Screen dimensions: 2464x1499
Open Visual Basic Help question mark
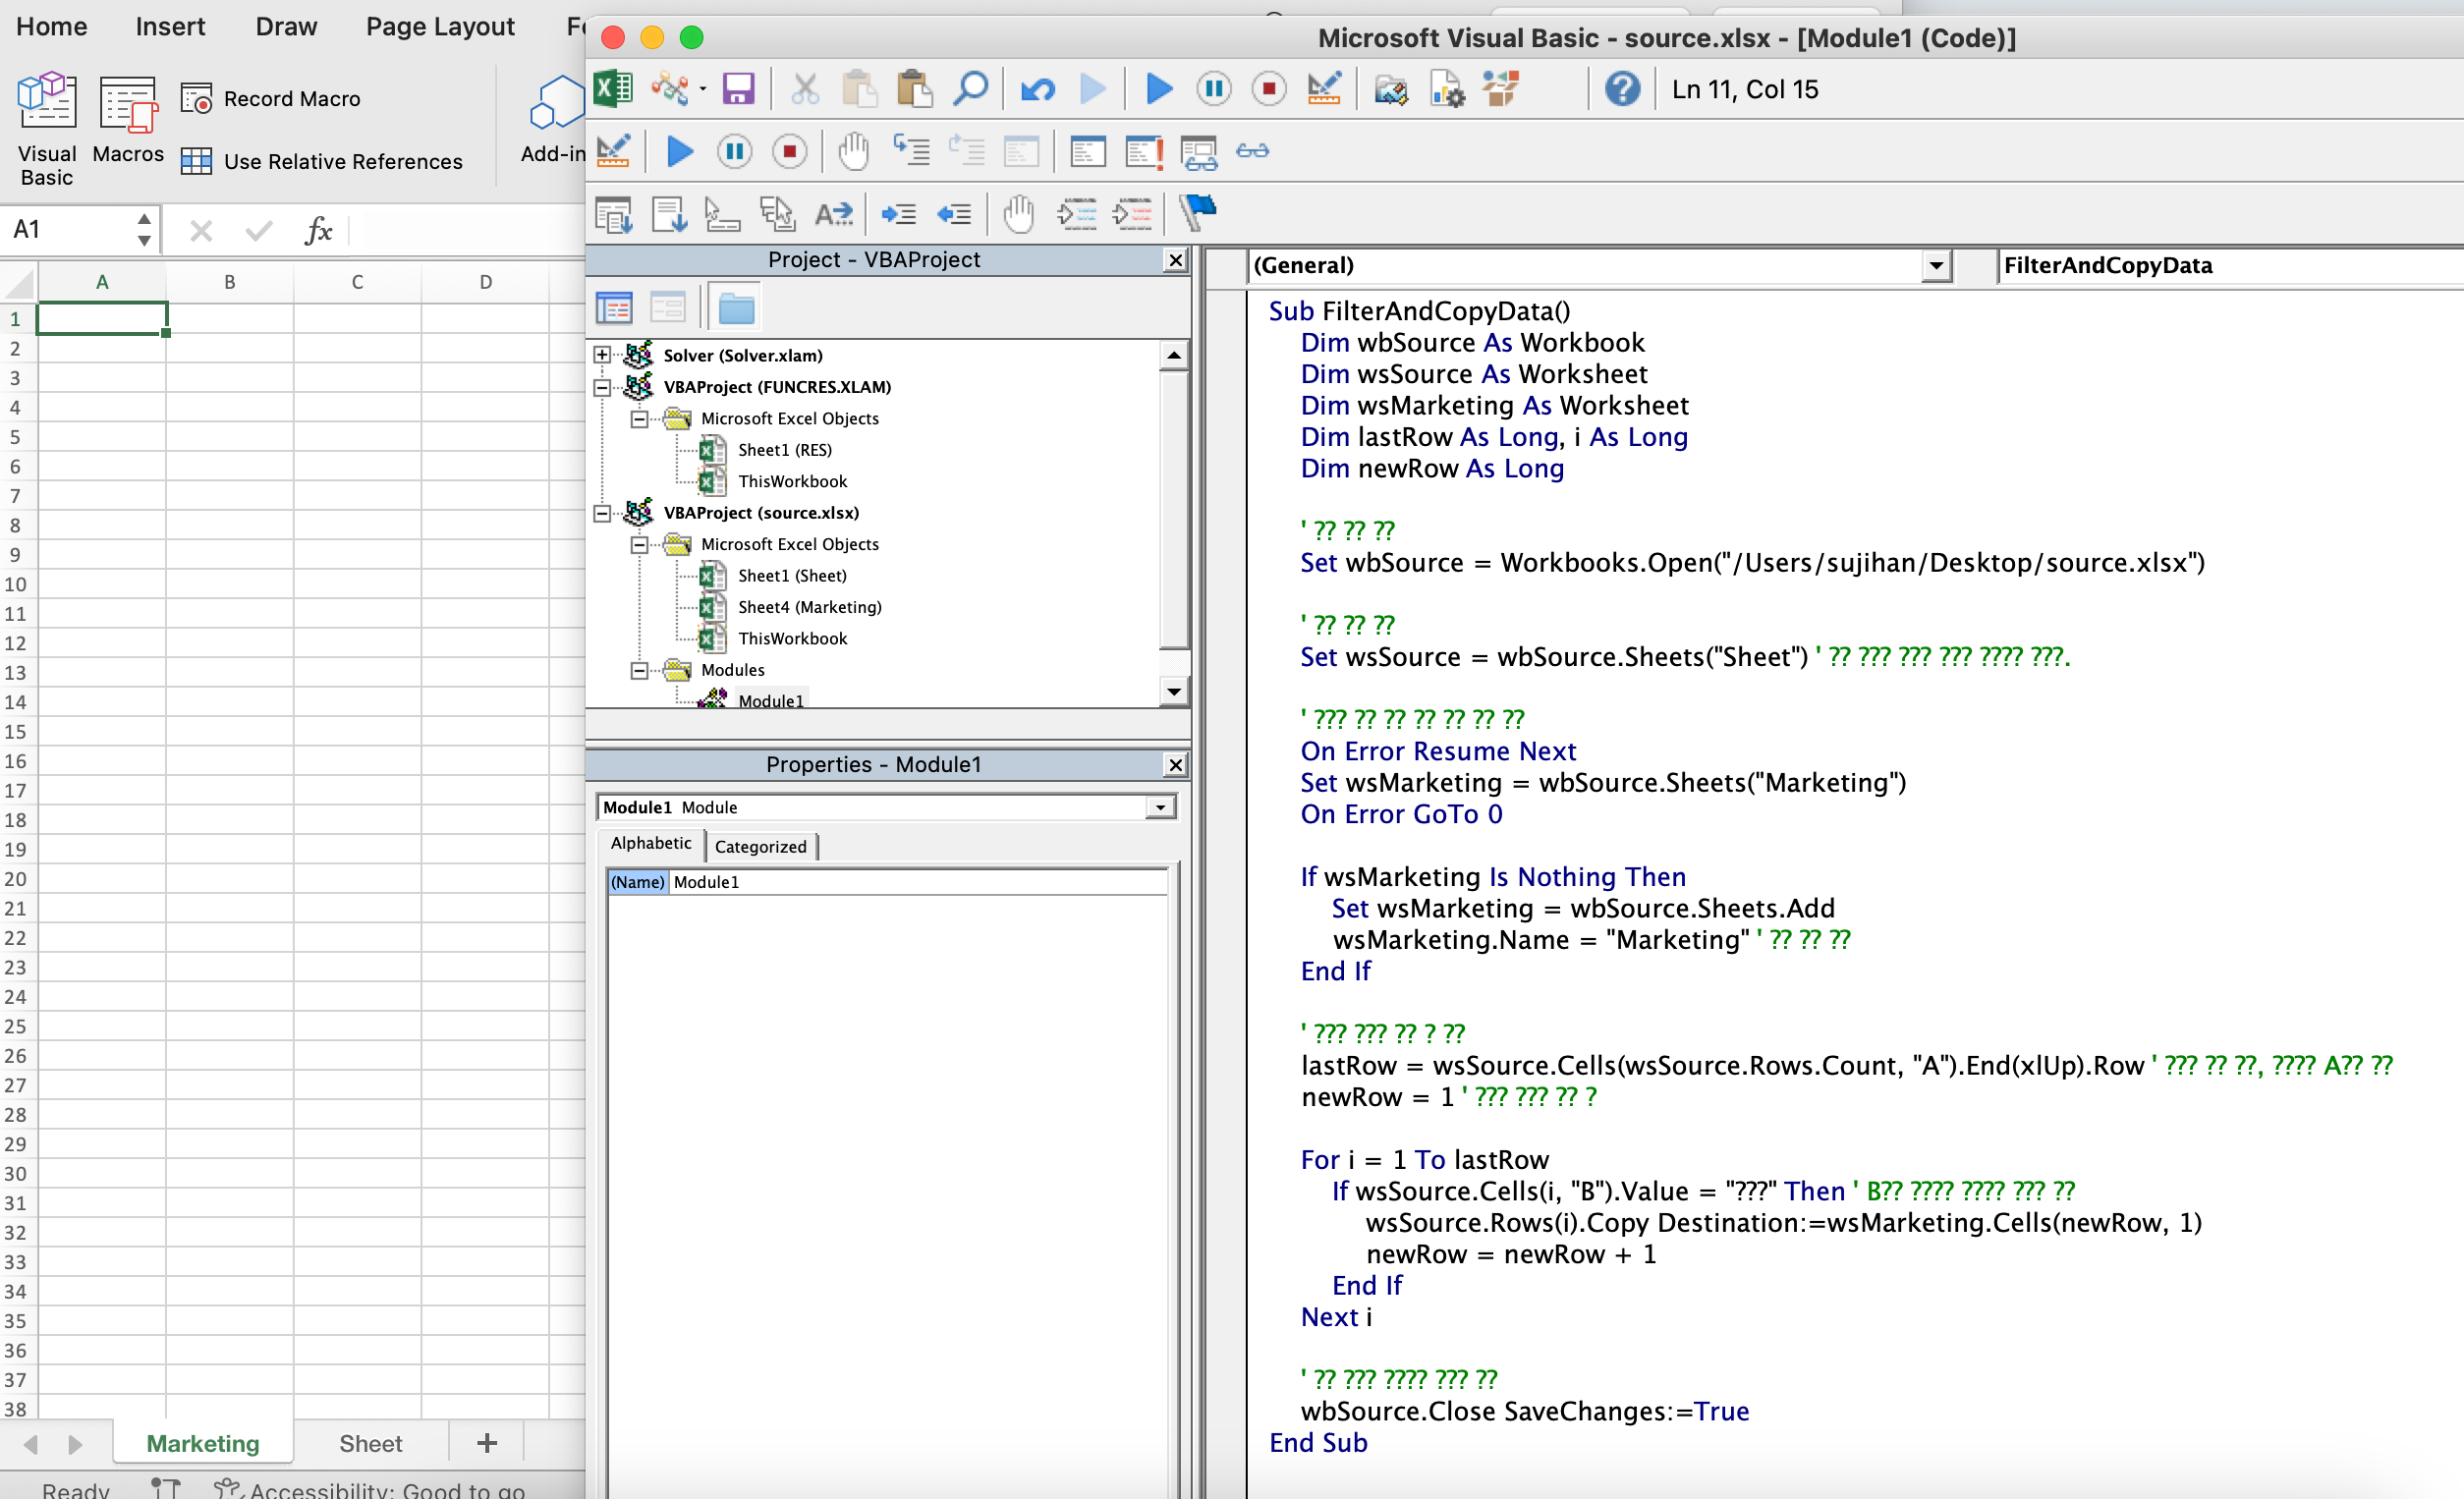point(1622,89)
